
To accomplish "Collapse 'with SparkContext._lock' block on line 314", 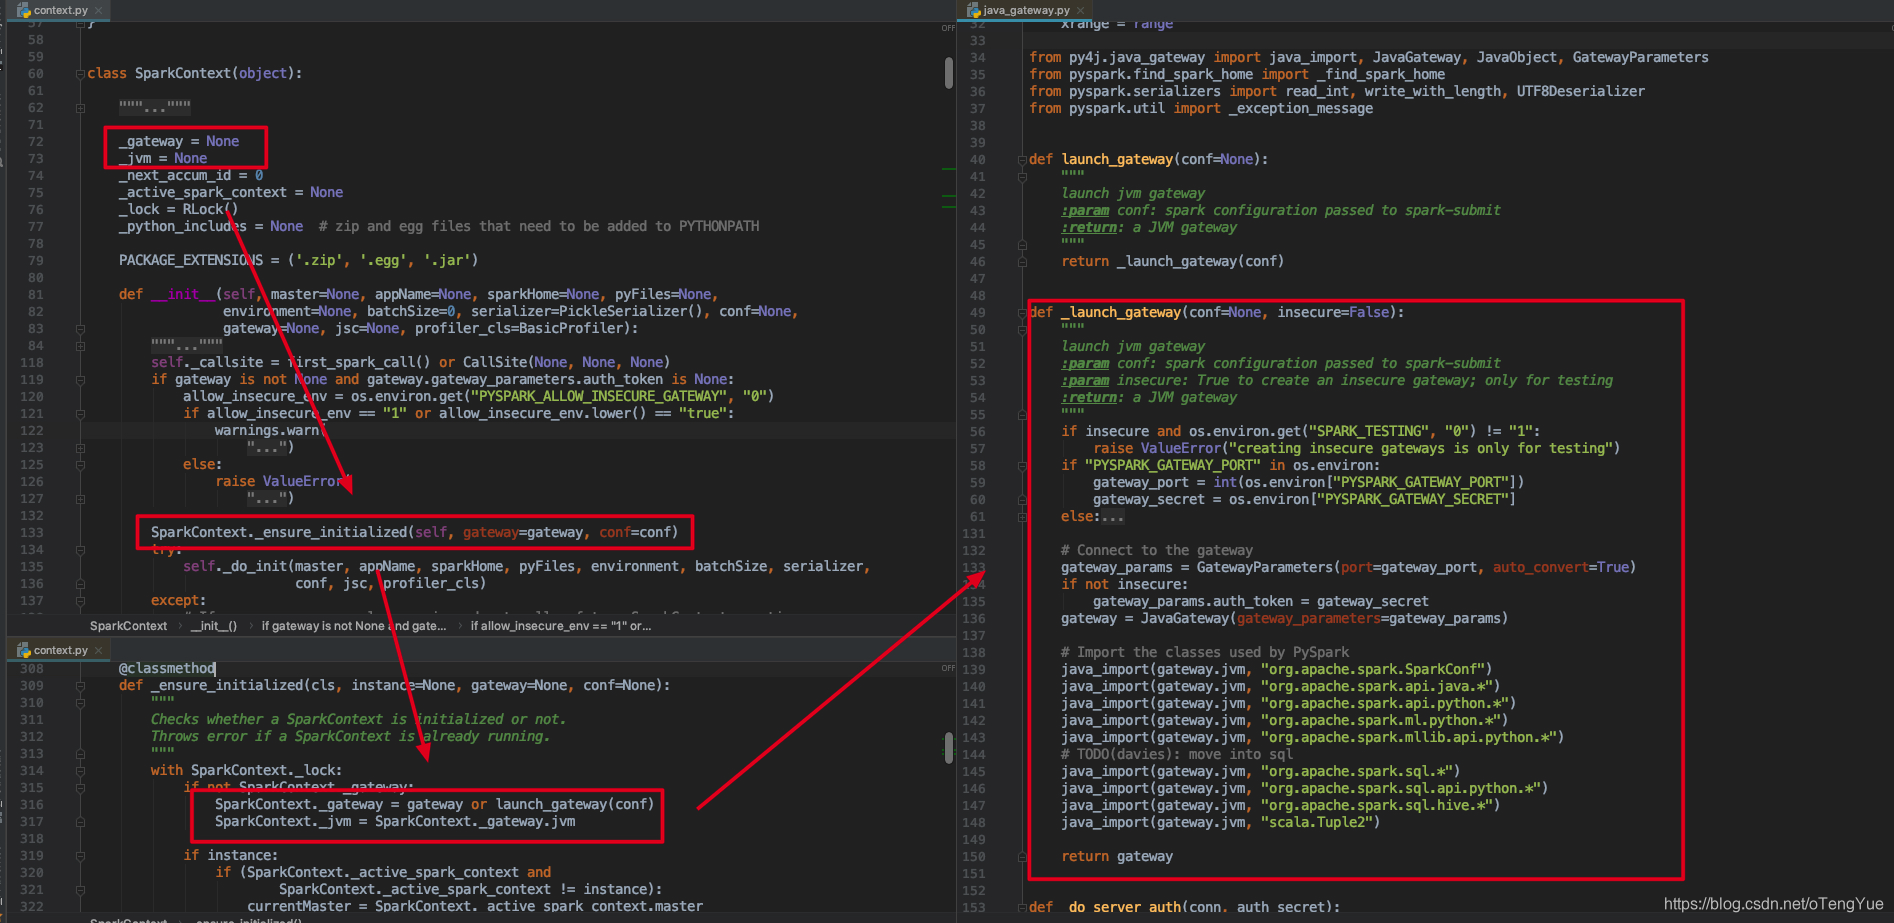I will point(80,771).
